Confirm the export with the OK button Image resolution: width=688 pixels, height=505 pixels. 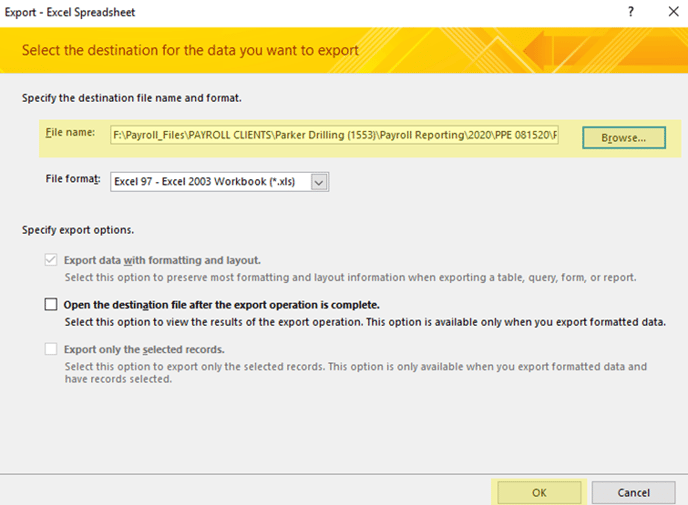coord(538,492)
